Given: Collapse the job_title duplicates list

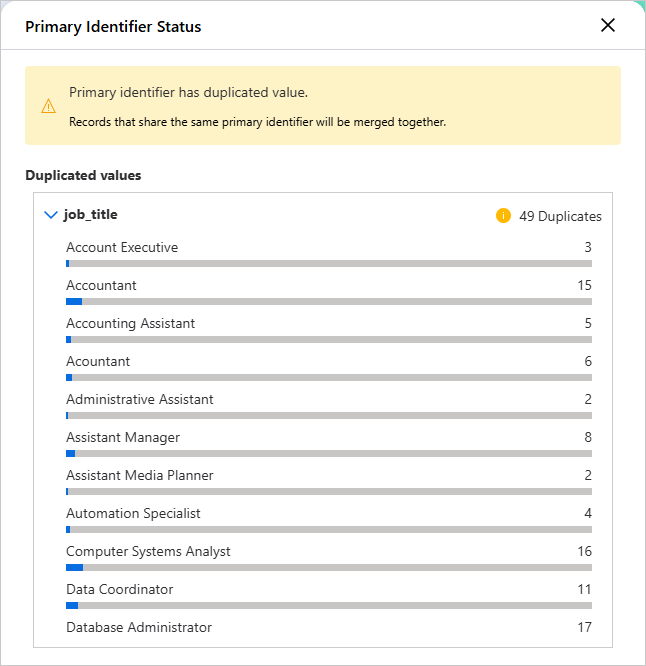Looking at the screenshot, I should click(x=51, y=215).
